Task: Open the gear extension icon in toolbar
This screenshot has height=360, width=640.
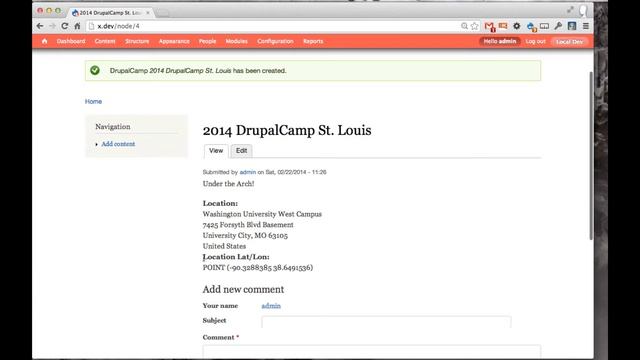Action: coord(517,26)
